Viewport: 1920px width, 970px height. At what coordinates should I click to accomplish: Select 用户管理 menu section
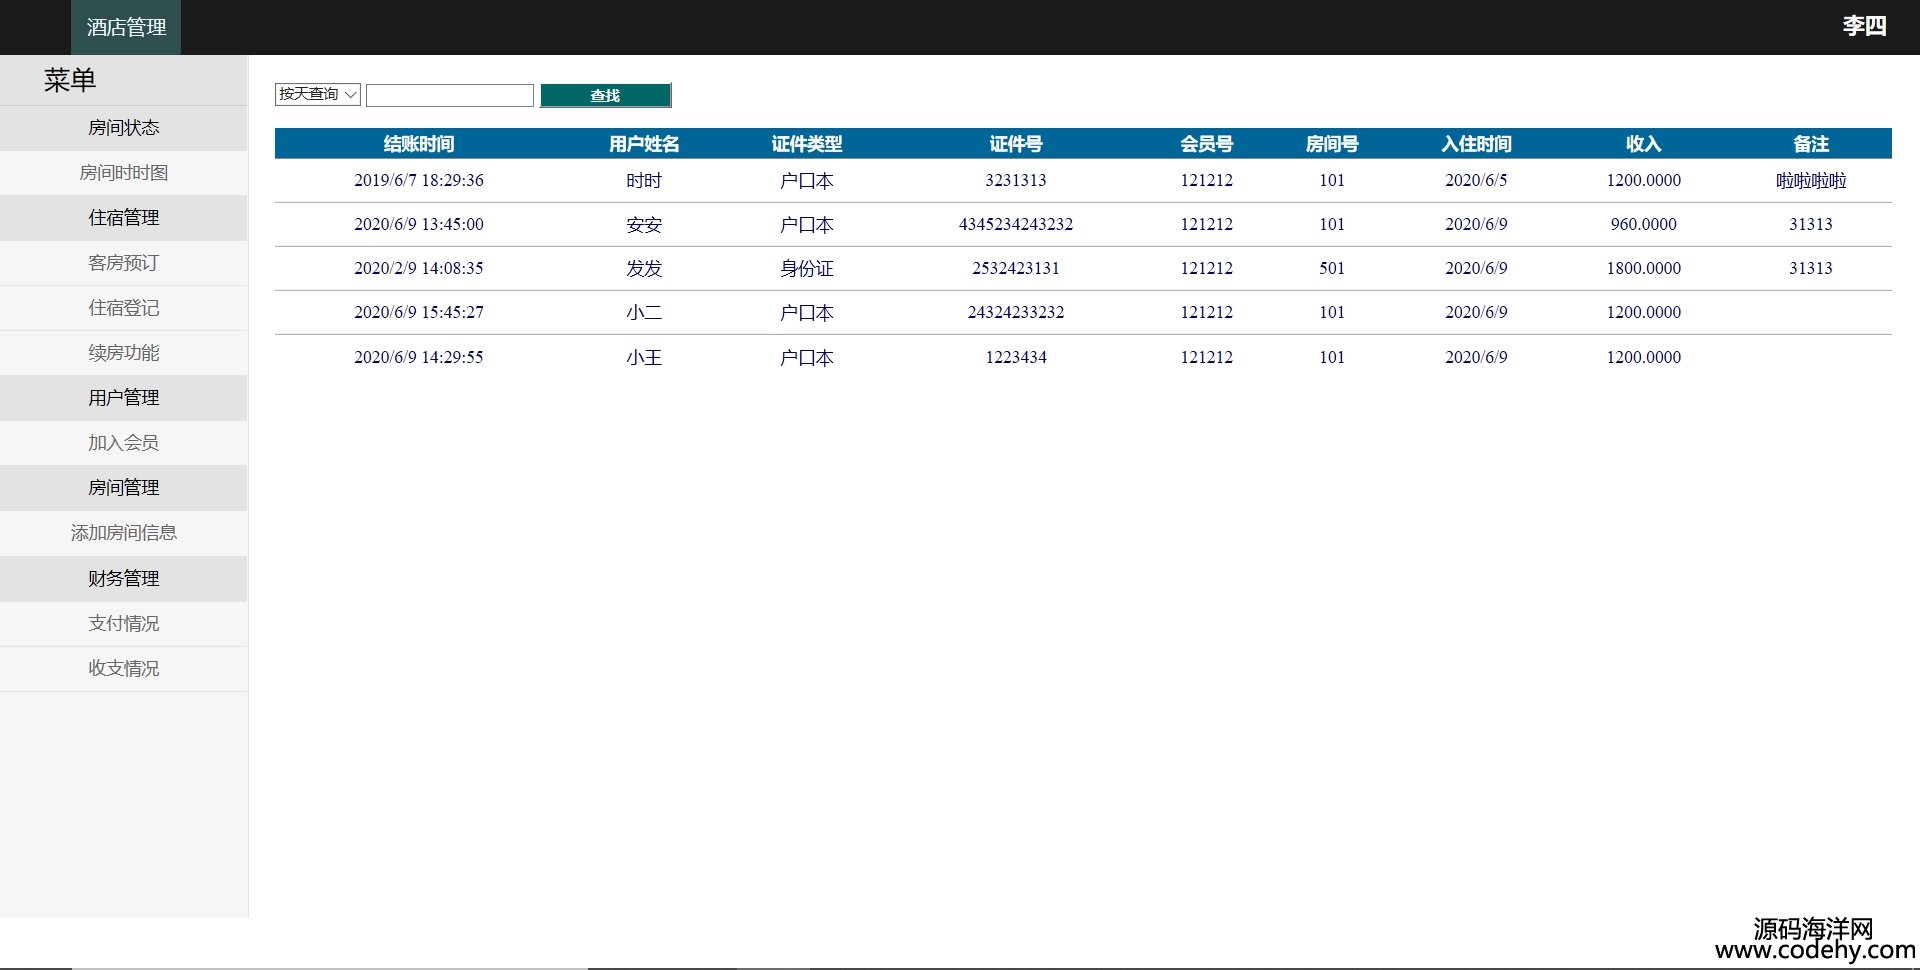coord(124,398)
